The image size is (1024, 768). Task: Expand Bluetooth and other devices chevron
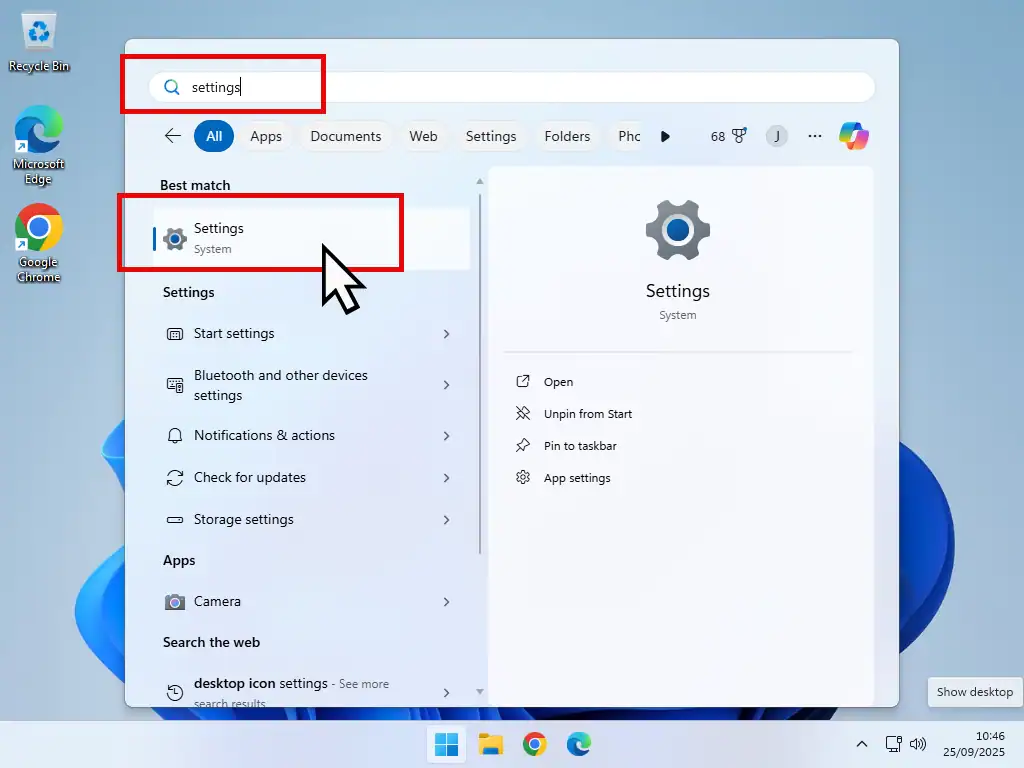pos(447,385)
